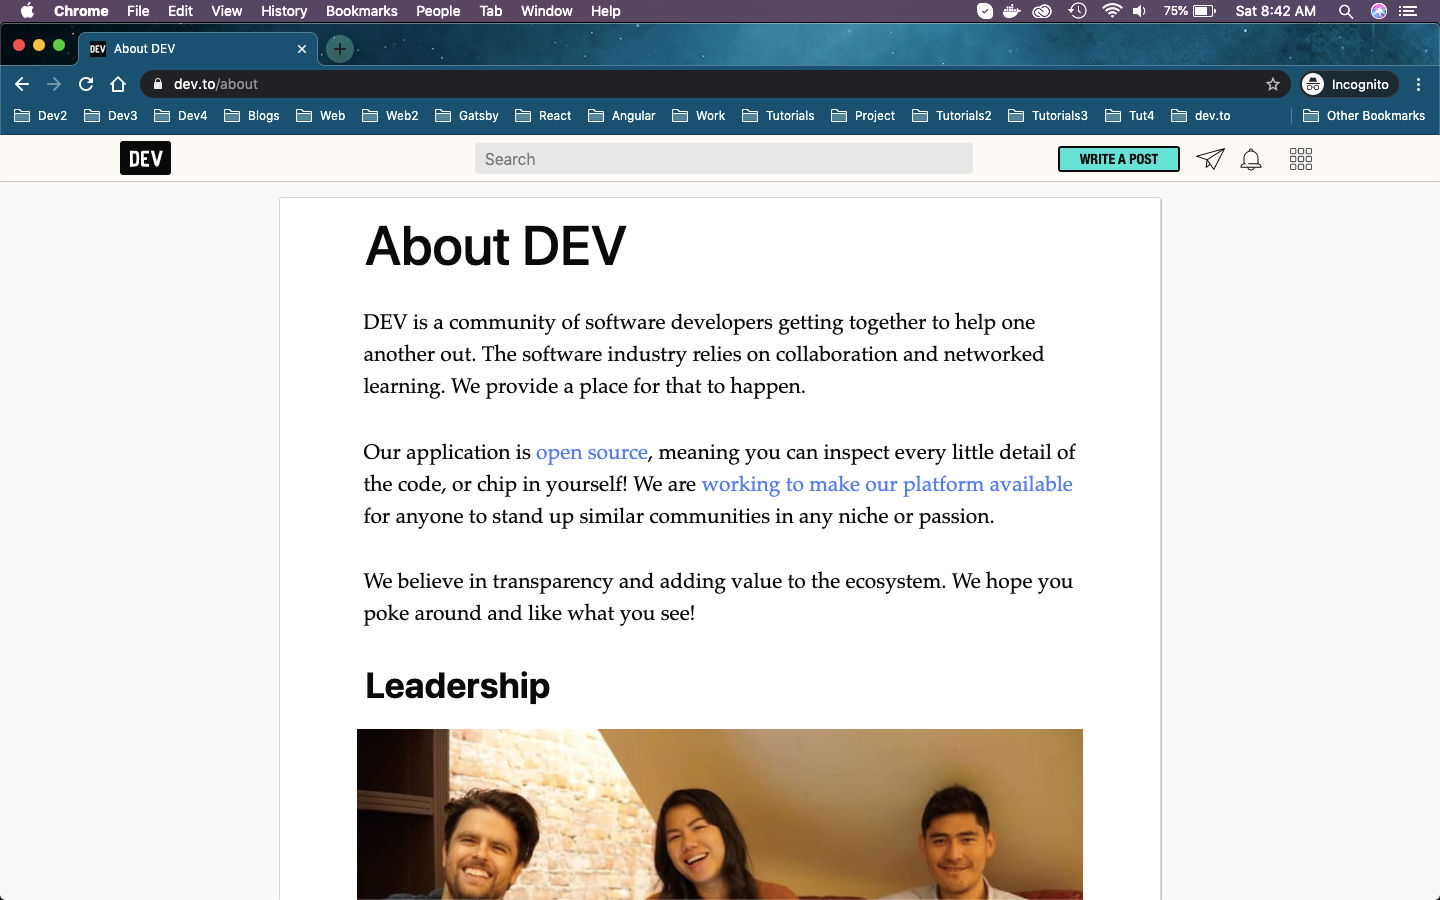Open the Angular bookmarks folder
The image size is (1440, 900).
[x=622, y=116]
